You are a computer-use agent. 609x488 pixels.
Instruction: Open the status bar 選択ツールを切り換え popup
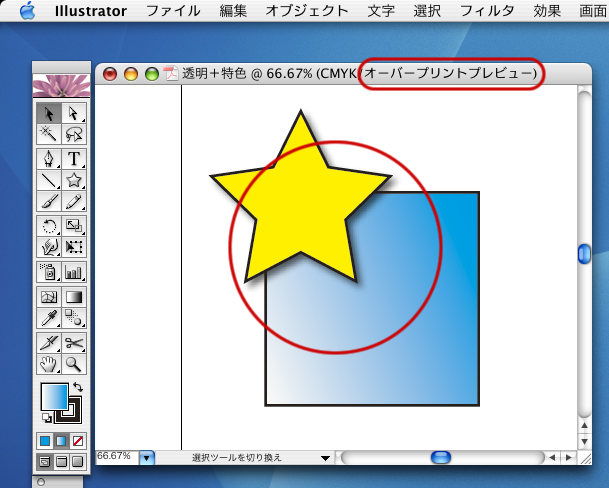pos(325,458)
